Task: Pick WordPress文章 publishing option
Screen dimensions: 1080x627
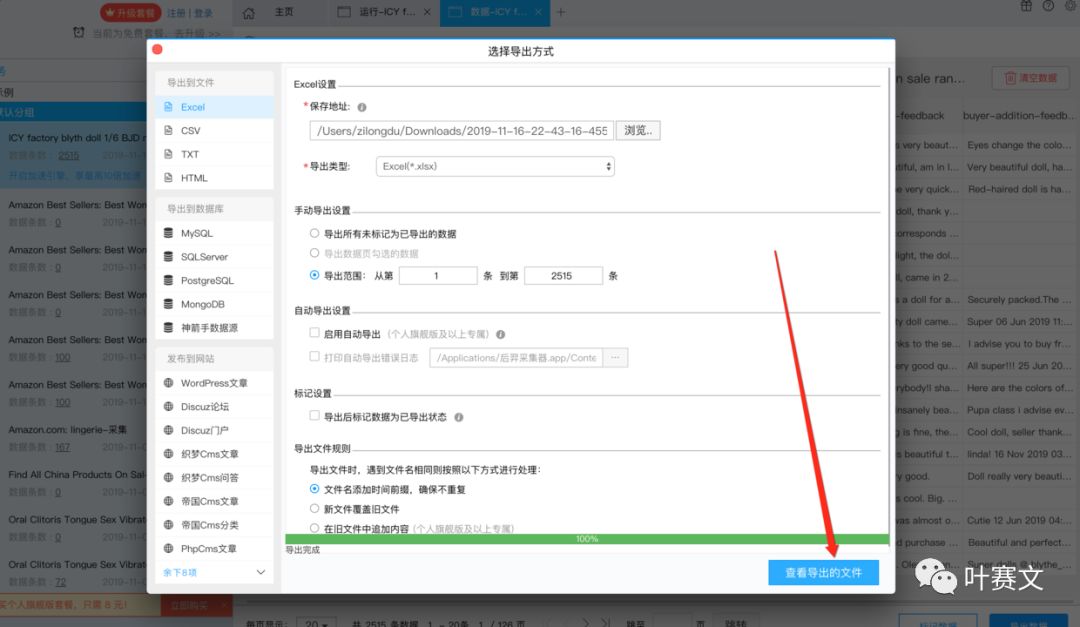Action: pos(213,383)
